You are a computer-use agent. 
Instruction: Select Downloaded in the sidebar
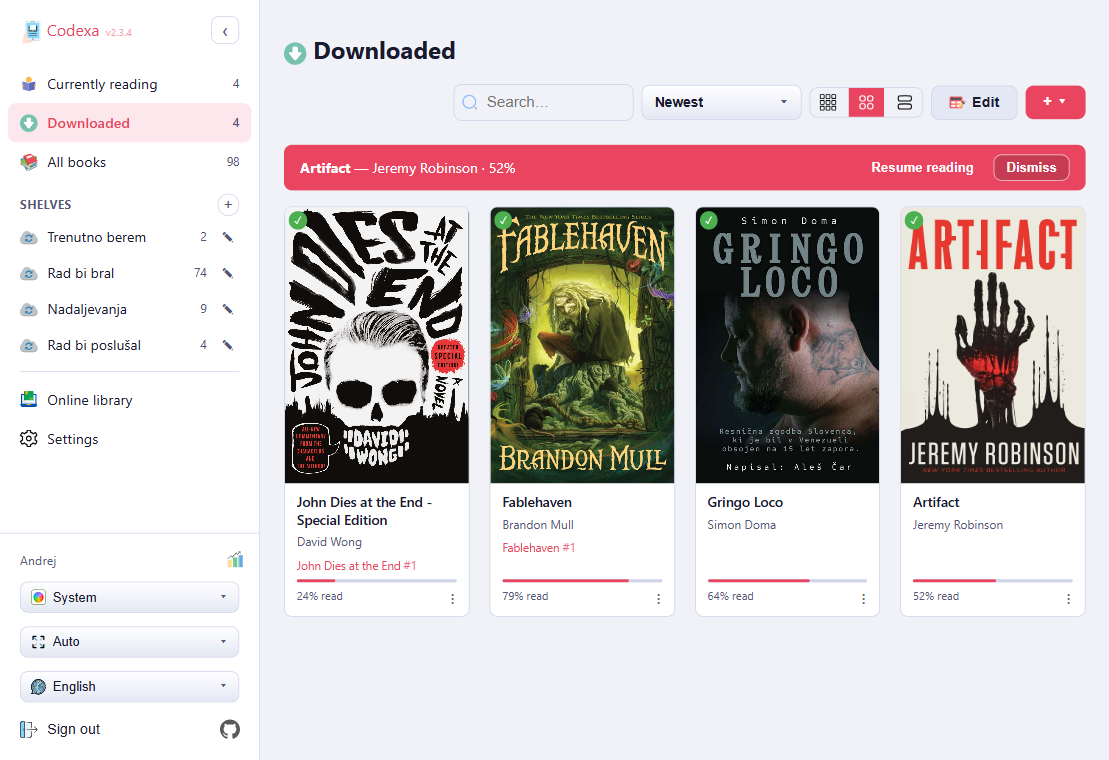click(129, 123)
